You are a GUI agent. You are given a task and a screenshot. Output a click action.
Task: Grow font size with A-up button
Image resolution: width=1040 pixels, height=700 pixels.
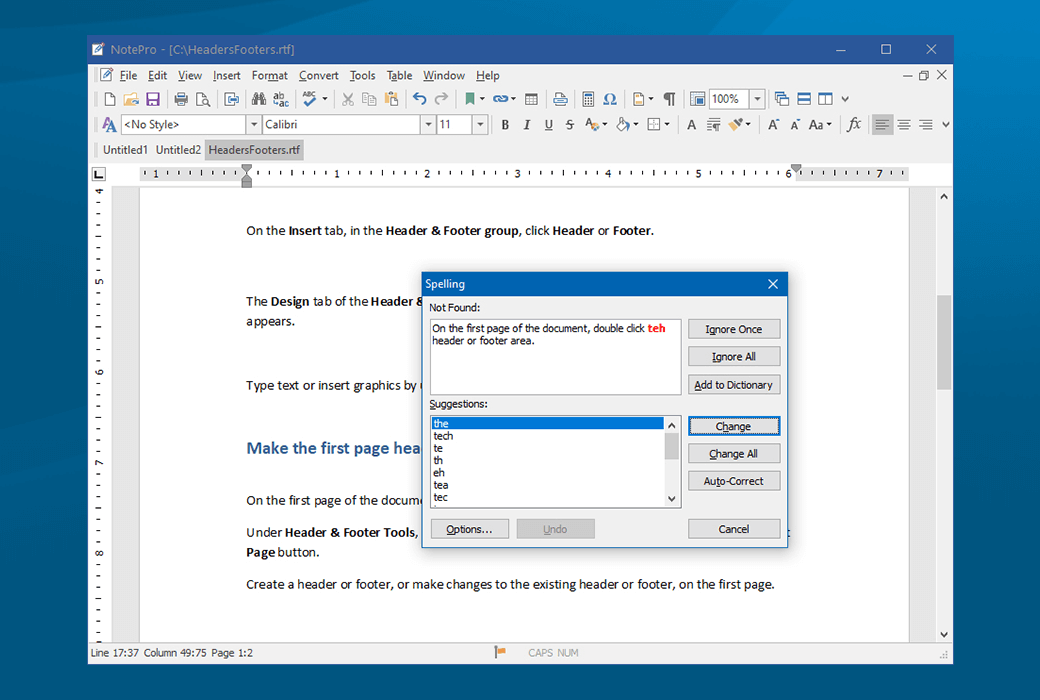(773, 125)
